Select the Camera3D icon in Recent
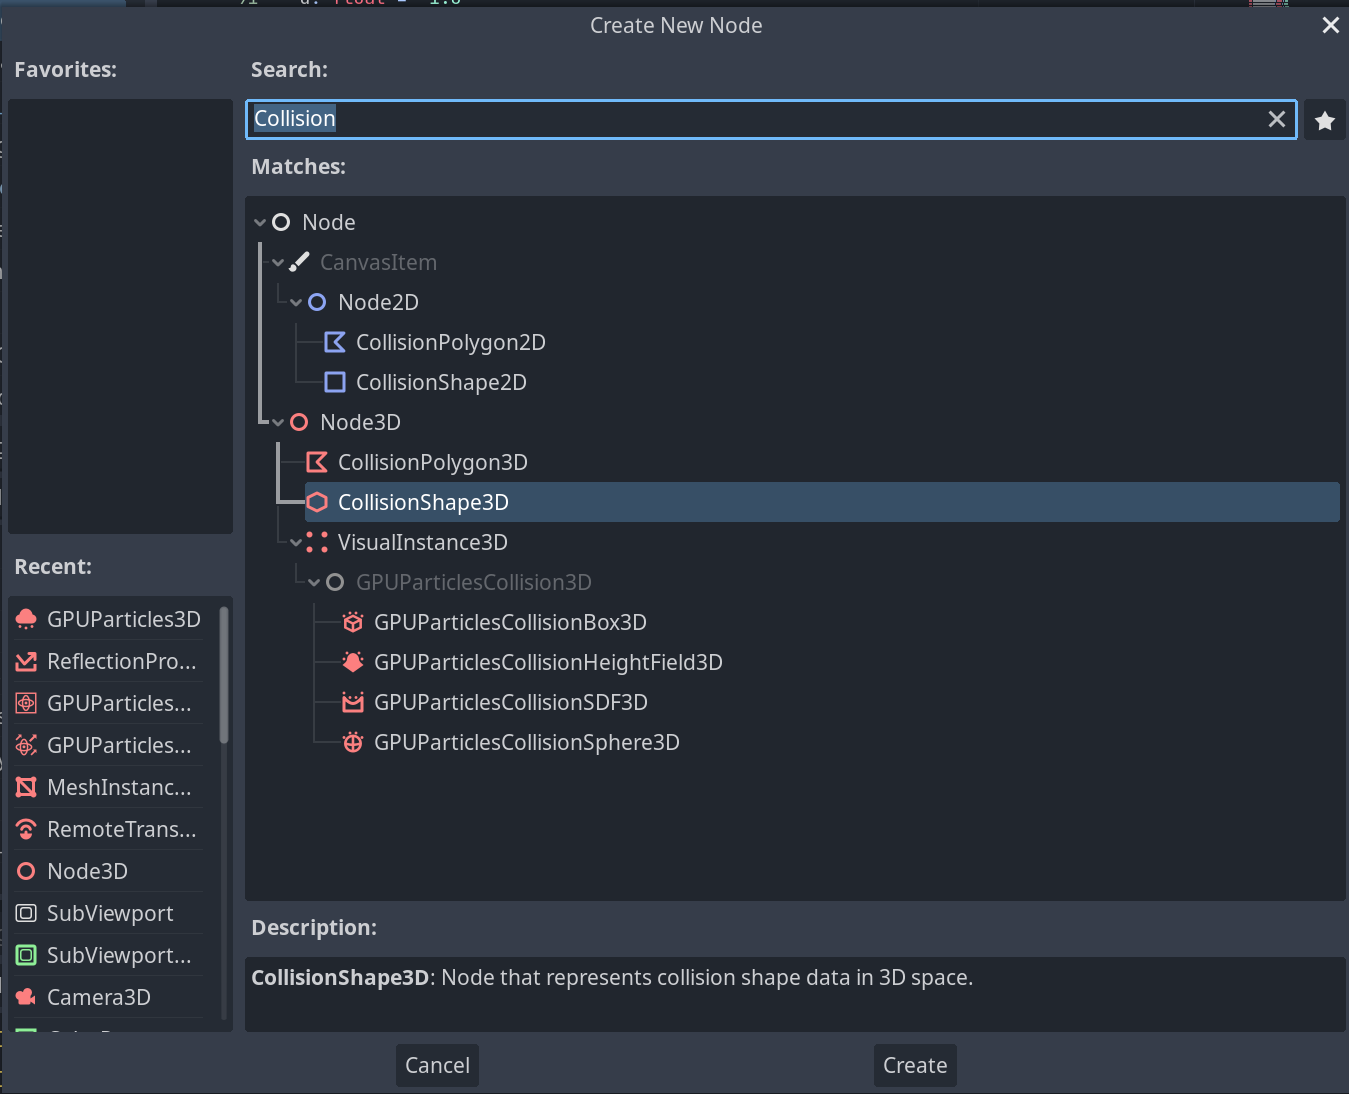The image size is (1349, 1094). coord(25,997)
